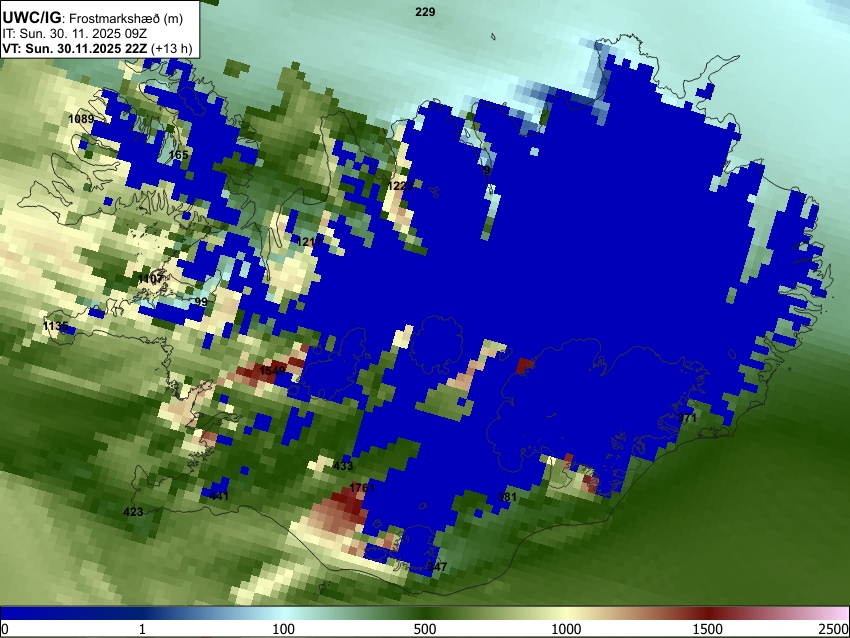Click the legend tick label 1500
This screenshot has width=850, height=638.
(x=708, y=629)
